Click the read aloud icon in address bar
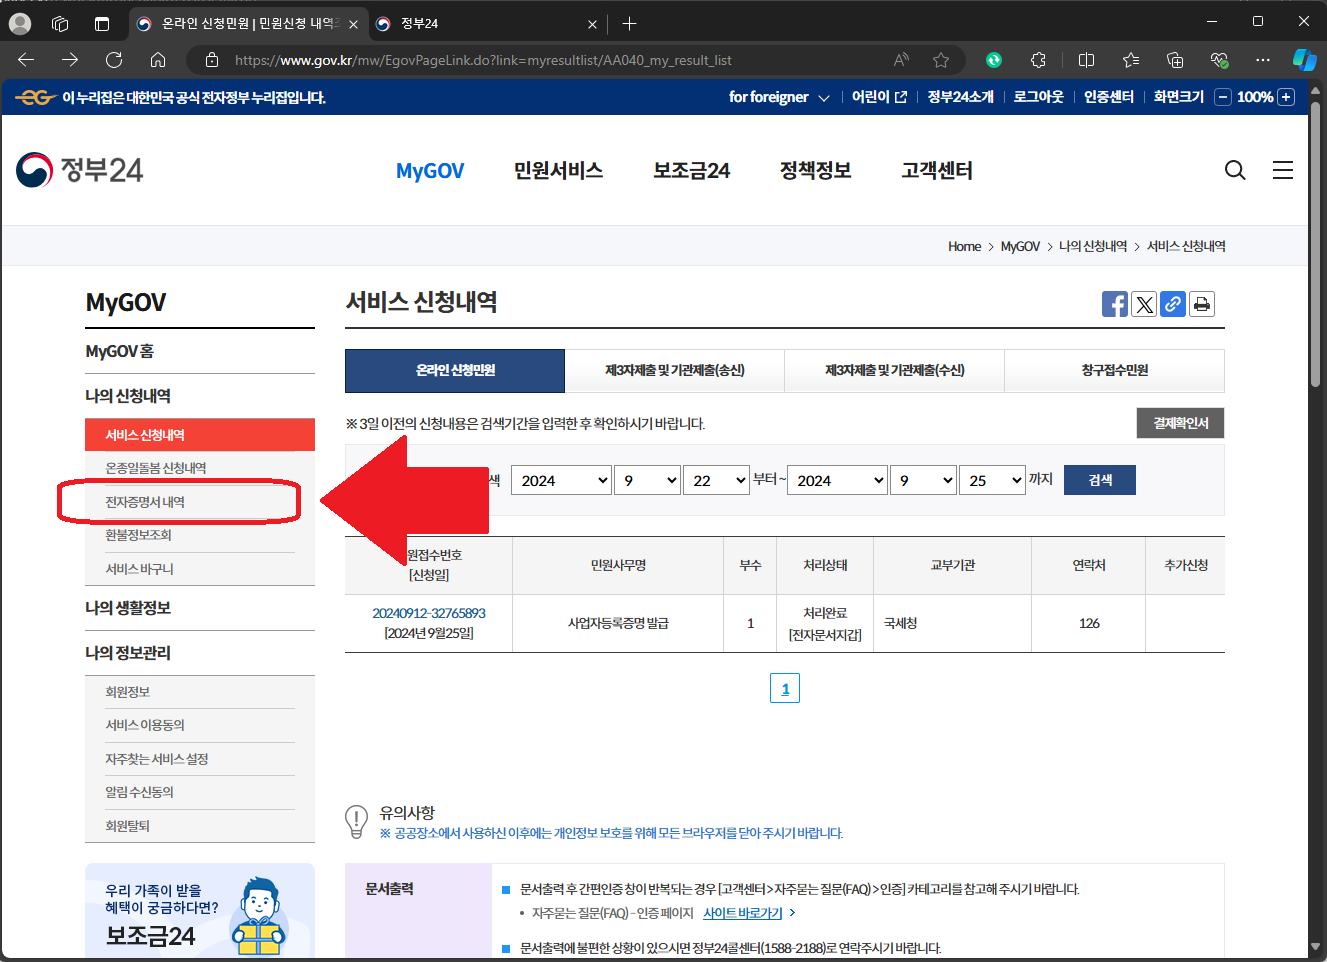Viewport: 1327px width, 962px height. [901, 60]
